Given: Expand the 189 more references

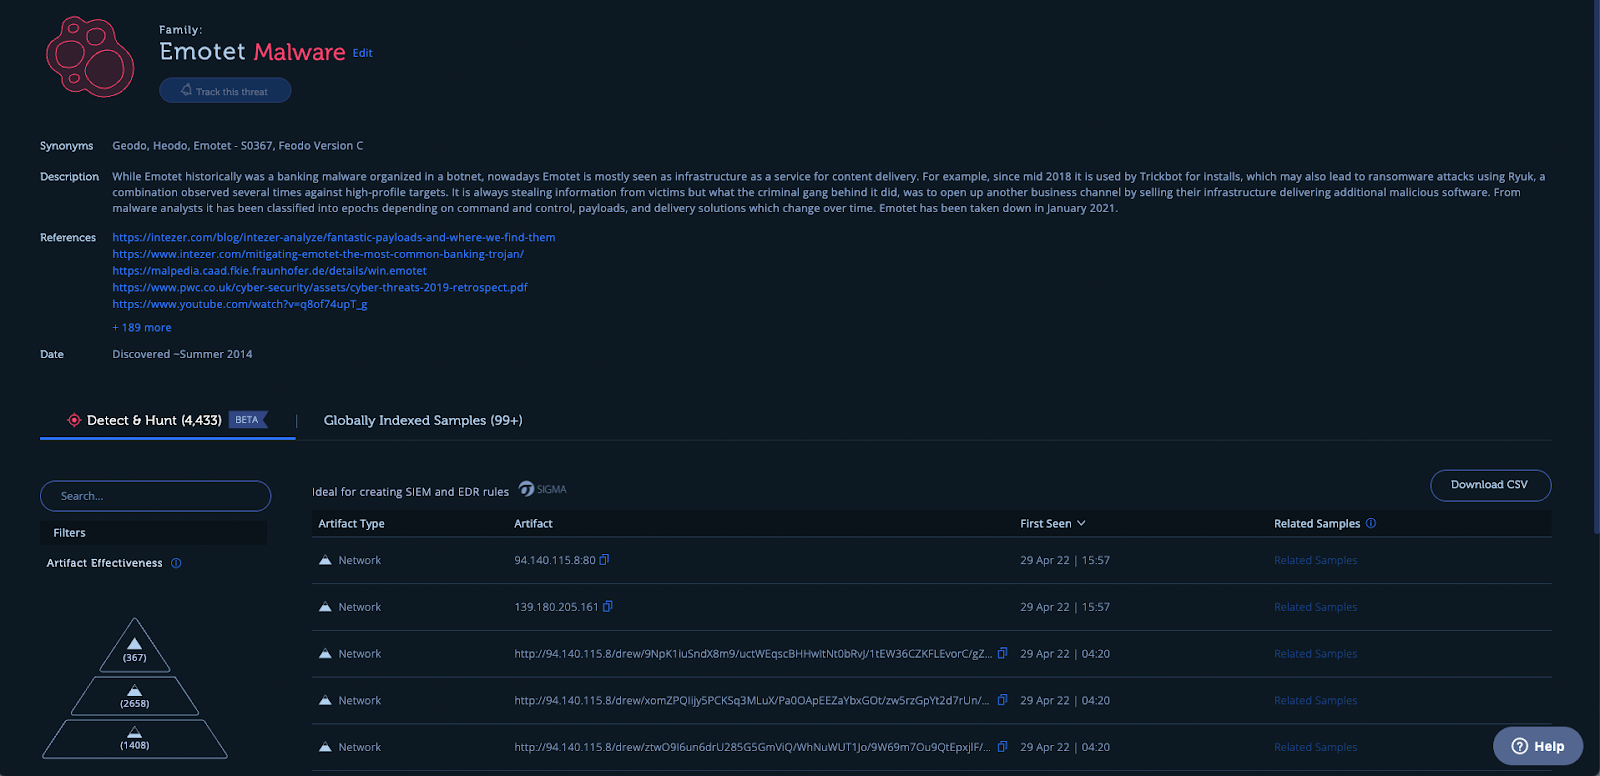Looking at the screenshot, I should pyautogui.click(x=142, y=327).
